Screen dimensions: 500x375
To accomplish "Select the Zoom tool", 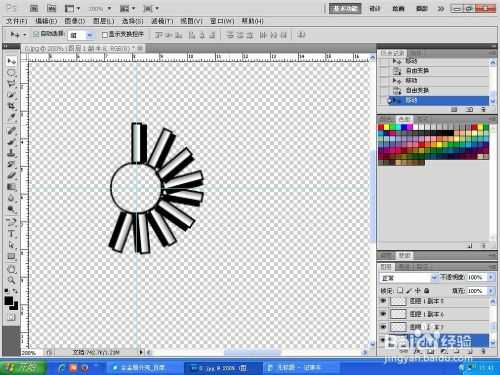I will pyautogui.click(x=12, y=280).
